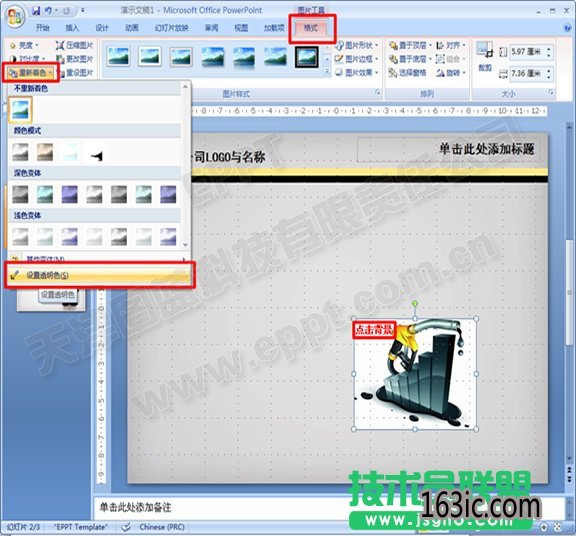
Task: Select the No Recolor thumbnail under 不重新着色
Action: pyautogui.click(x=20, y=109)
